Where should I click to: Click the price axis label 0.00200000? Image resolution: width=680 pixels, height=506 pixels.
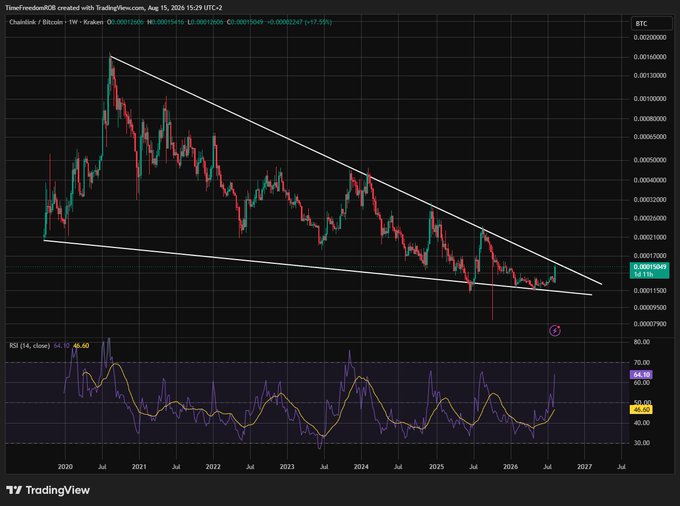click(x=650, y=37)
